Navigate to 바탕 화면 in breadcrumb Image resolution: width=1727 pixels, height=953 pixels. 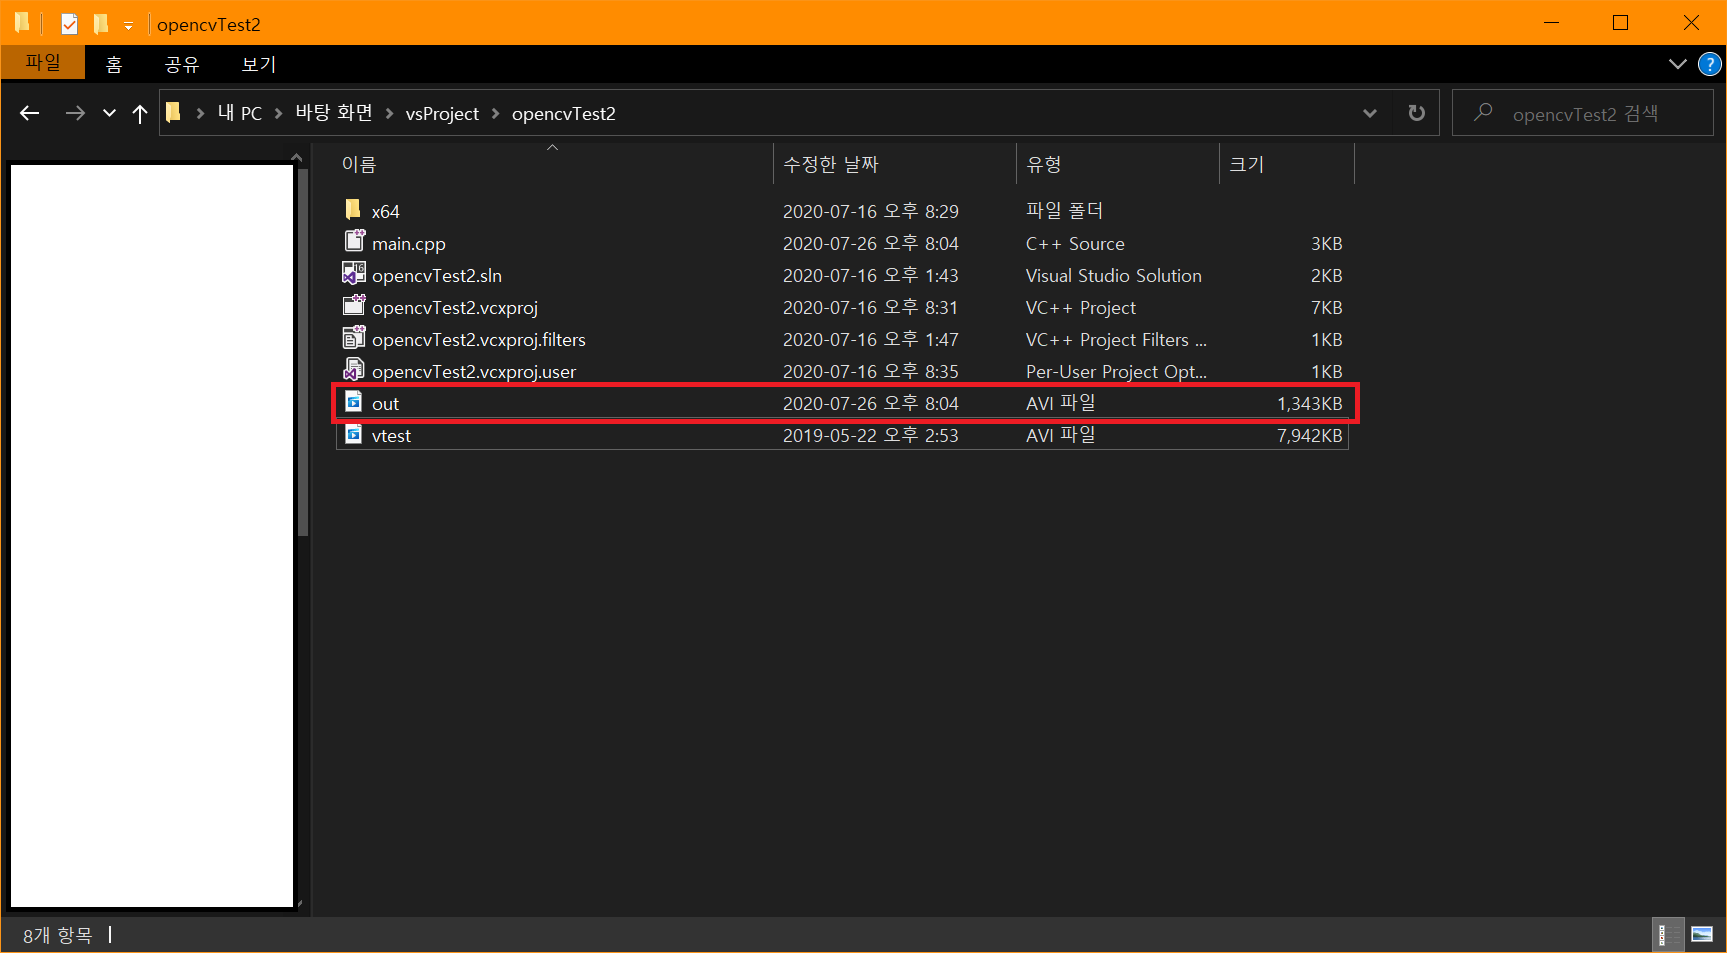click(334, 113)
